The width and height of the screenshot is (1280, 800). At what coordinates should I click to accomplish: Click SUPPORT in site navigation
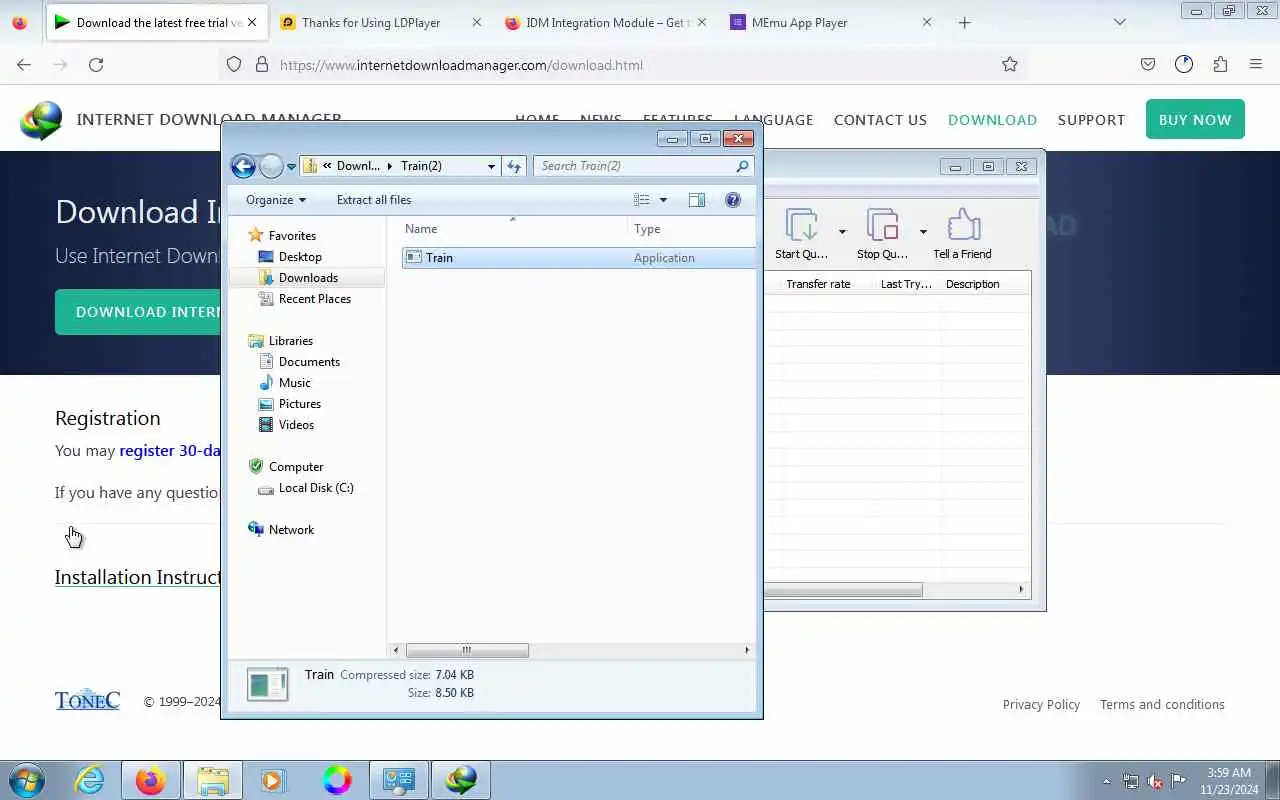click(x=1091, y=120)
